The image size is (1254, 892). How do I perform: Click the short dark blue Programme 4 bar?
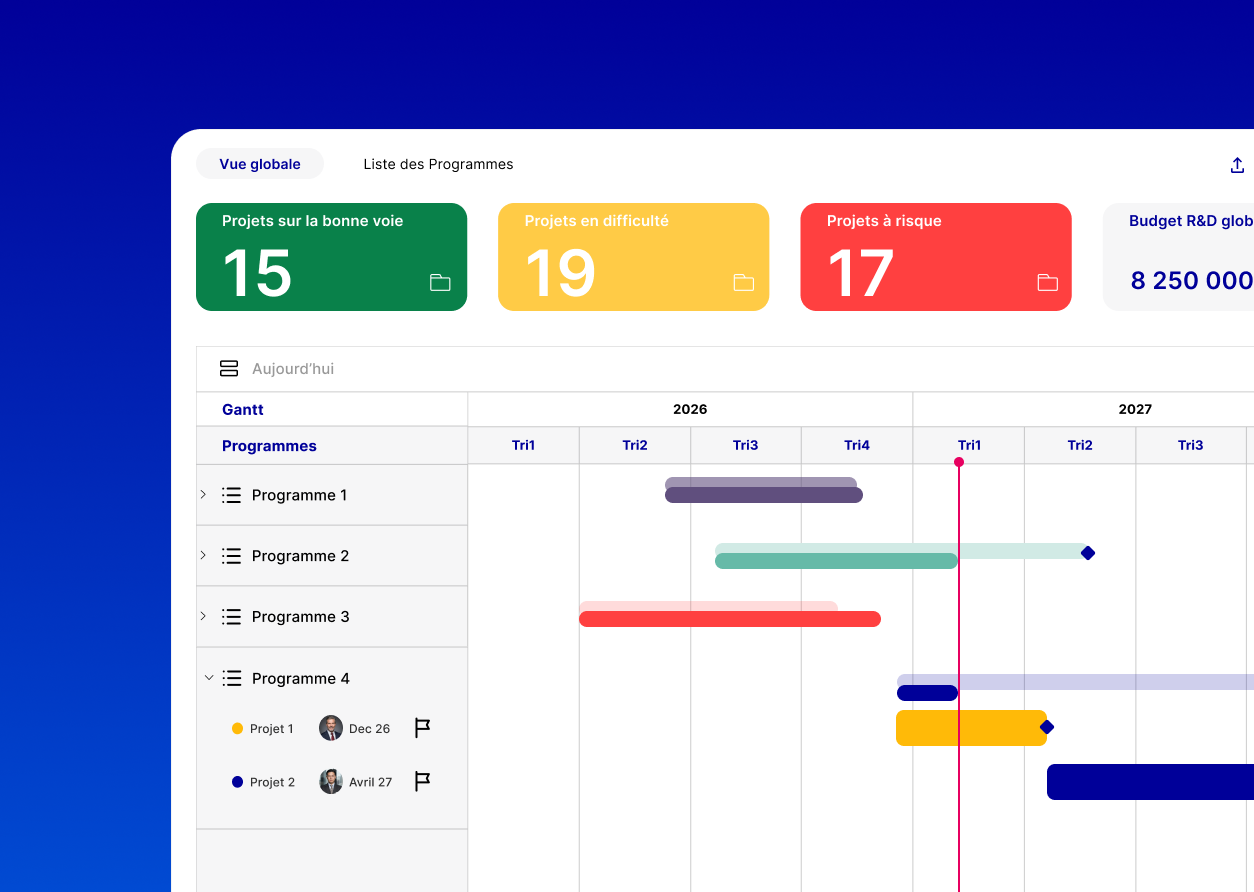click(928, 693)
